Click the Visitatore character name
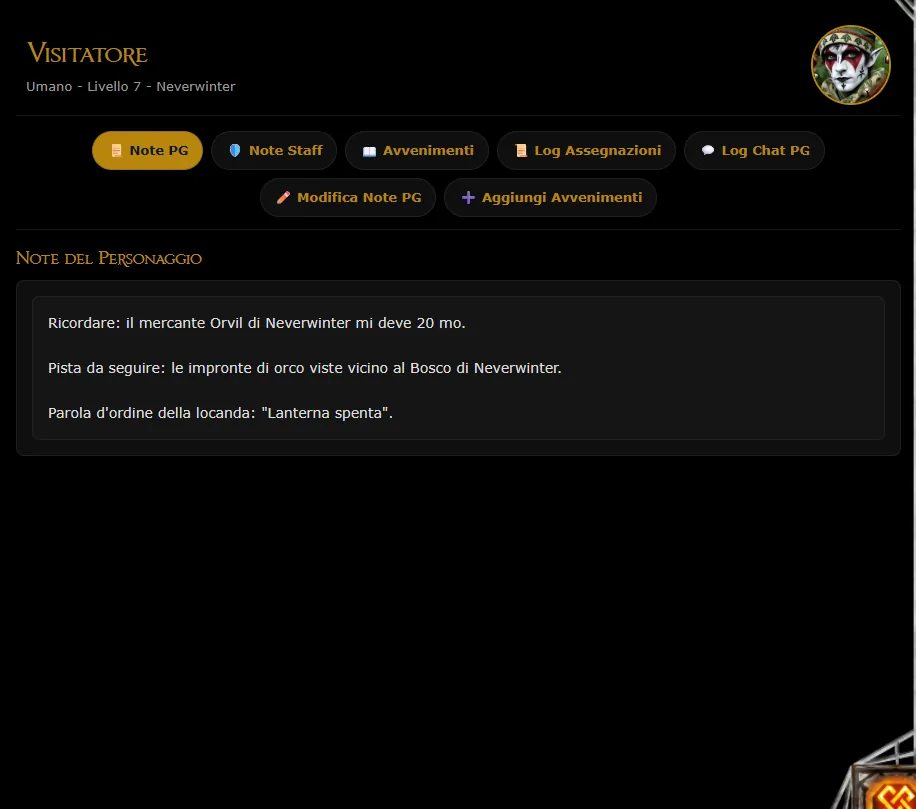Screen dimensions: 916x809 pos(87,53)
